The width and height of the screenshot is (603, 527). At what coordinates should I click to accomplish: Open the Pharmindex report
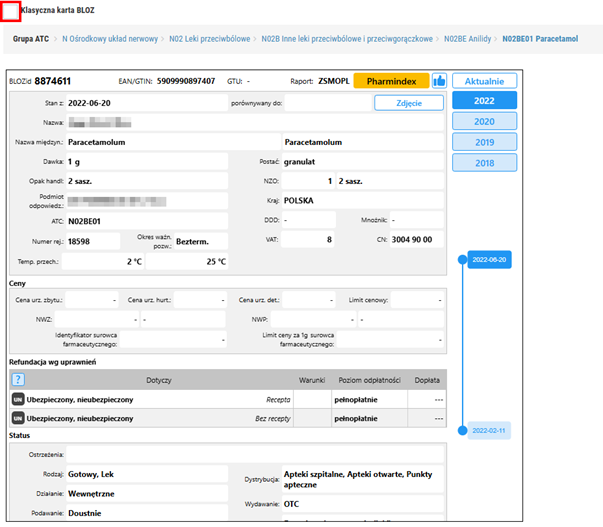[390, 81]
